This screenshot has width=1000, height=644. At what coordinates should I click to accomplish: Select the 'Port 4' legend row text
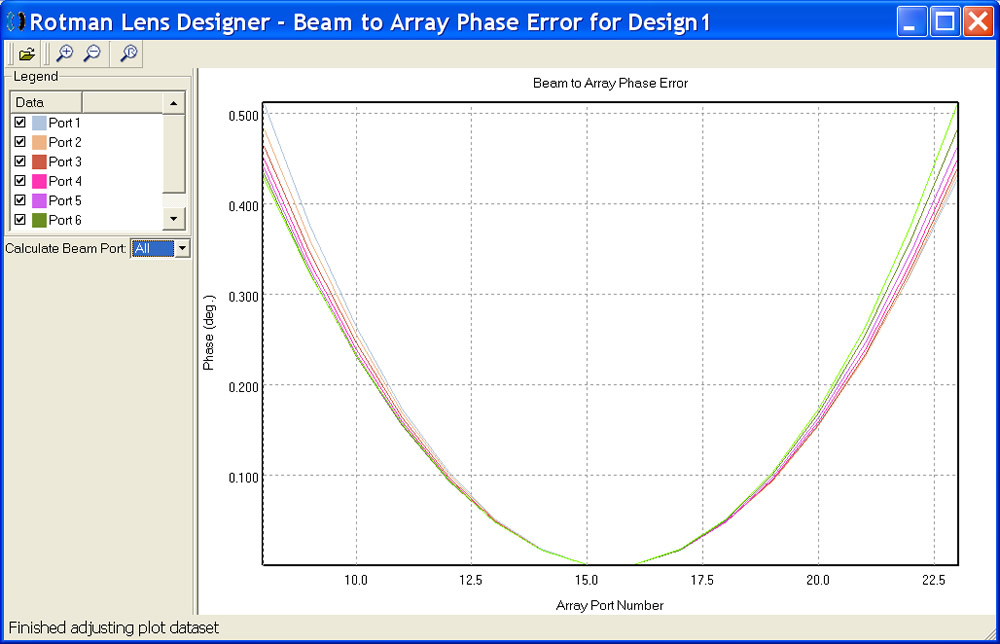click(65, 181)
